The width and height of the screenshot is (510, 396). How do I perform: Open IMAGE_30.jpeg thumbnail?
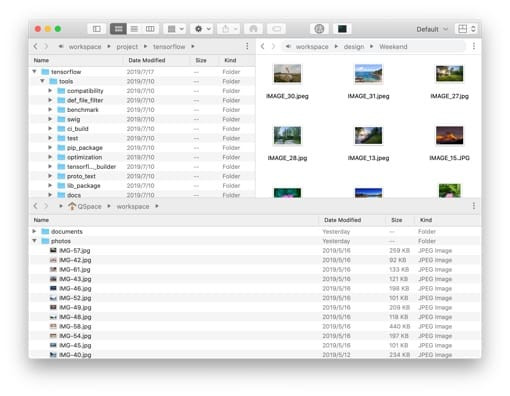point(287,74)
